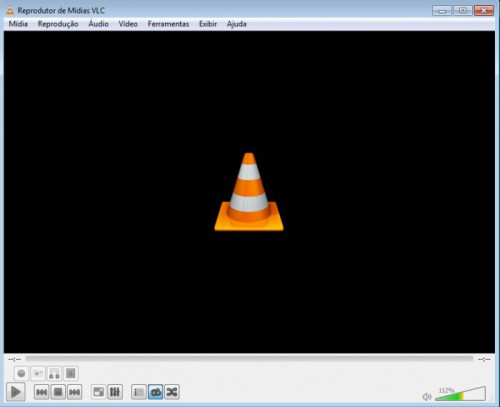The height and width of the screenshot is (407, 500).
Task: Open the Reprodução menu
Action: pos(58,24)
